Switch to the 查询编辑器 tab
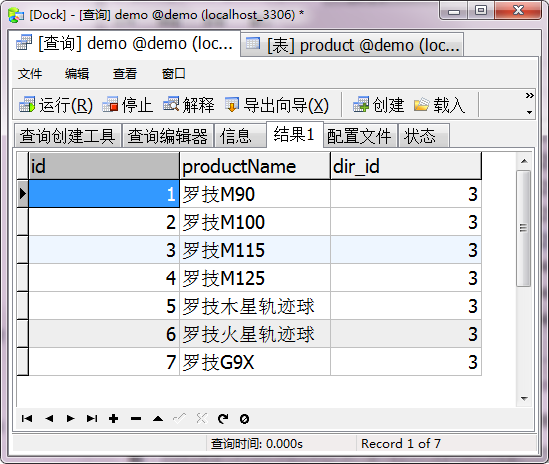 168,136
